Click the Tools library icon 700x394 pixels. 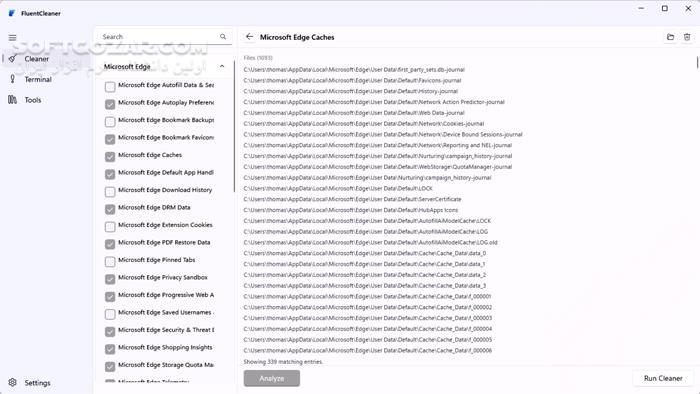[x=12, y=100]
